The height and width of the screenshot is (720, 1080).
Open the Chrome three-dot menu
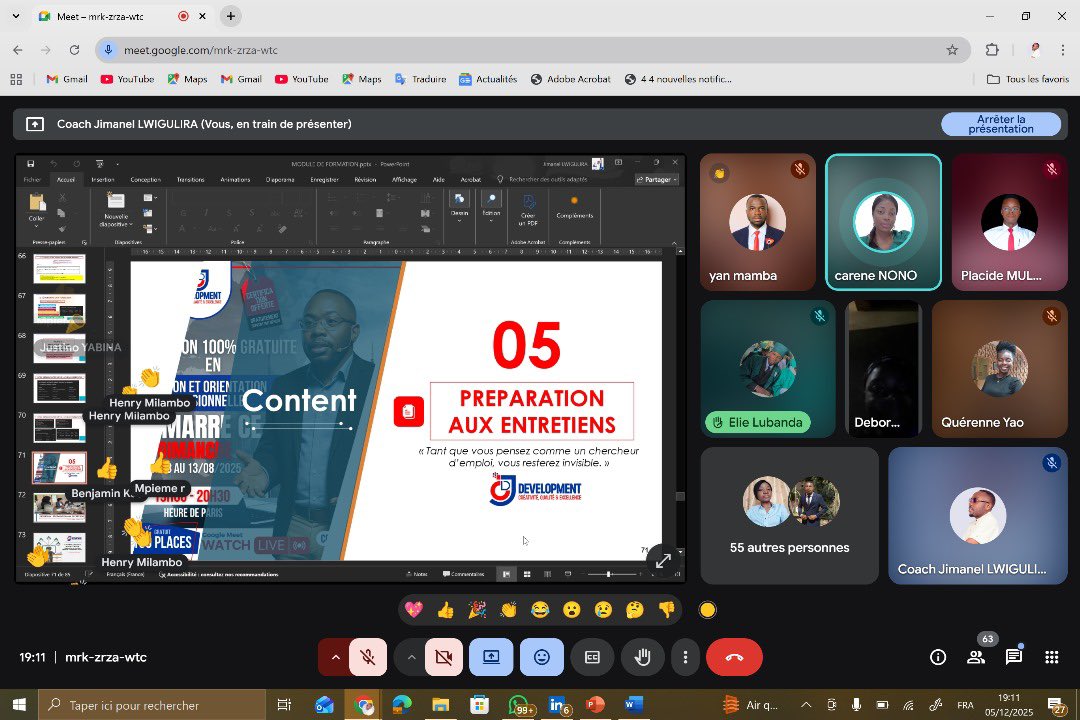[1063, 50]
